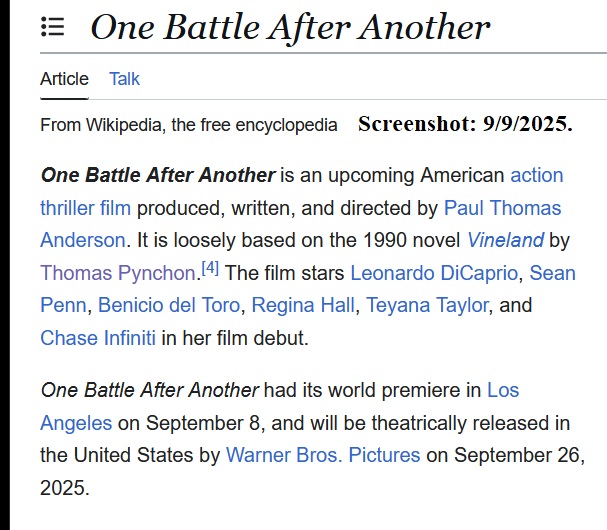The height and width of the screenshot is (530, 607).
Task: Click the page title One Battle After Another
Action: [290, 27]
